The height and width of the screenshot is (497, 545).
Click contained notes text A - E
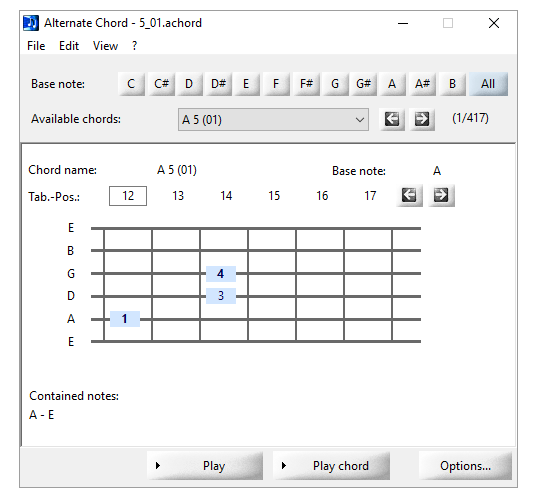[x=42, y=415]
